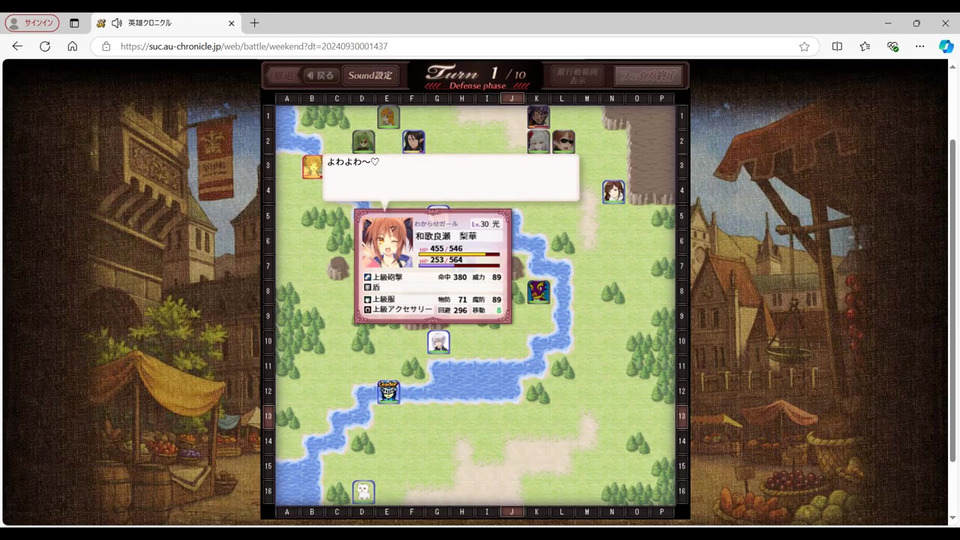The width and height of the screenshot is (960, 540).
Task: Click the 上級砲撃 weapon row
Action: (x=433, y=277)
